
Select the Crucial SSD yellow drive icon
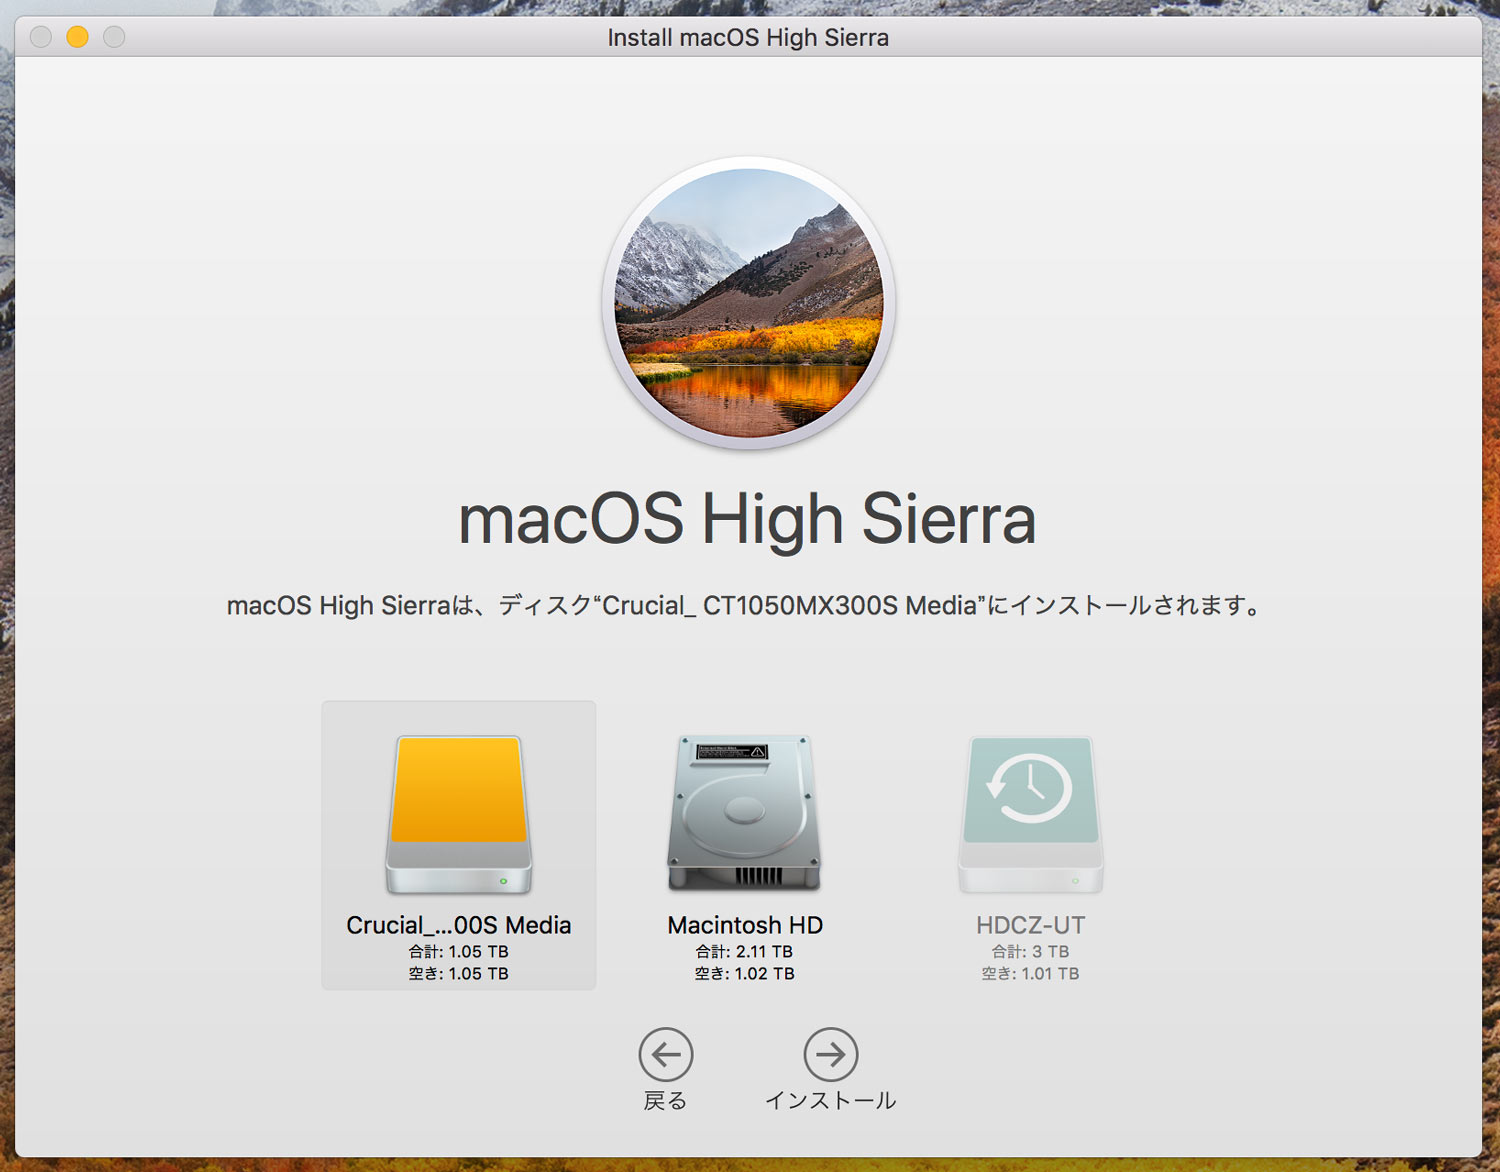click(459, 815)
